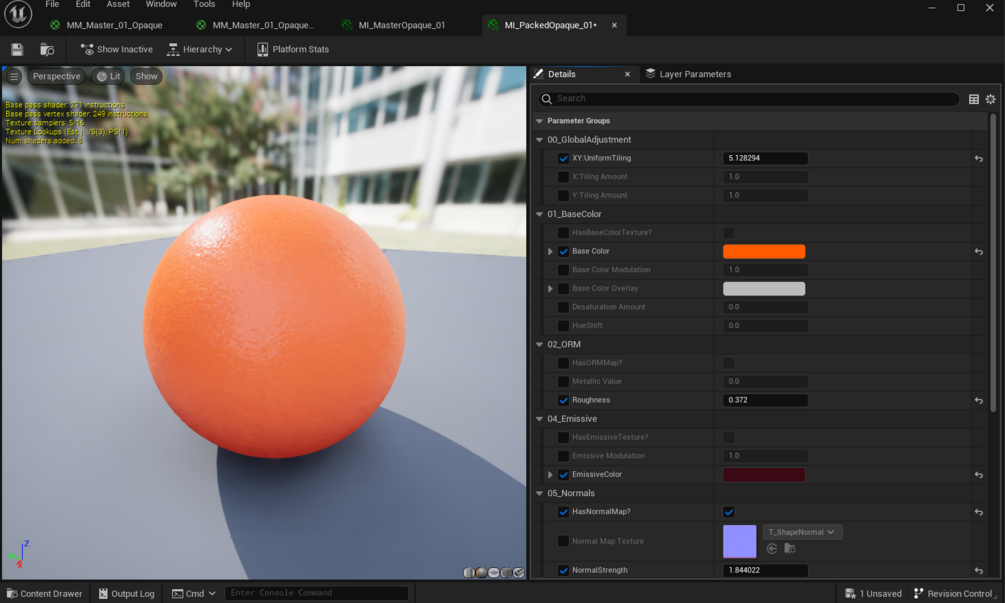Collapse the 02_ORM group

[539, 345]
